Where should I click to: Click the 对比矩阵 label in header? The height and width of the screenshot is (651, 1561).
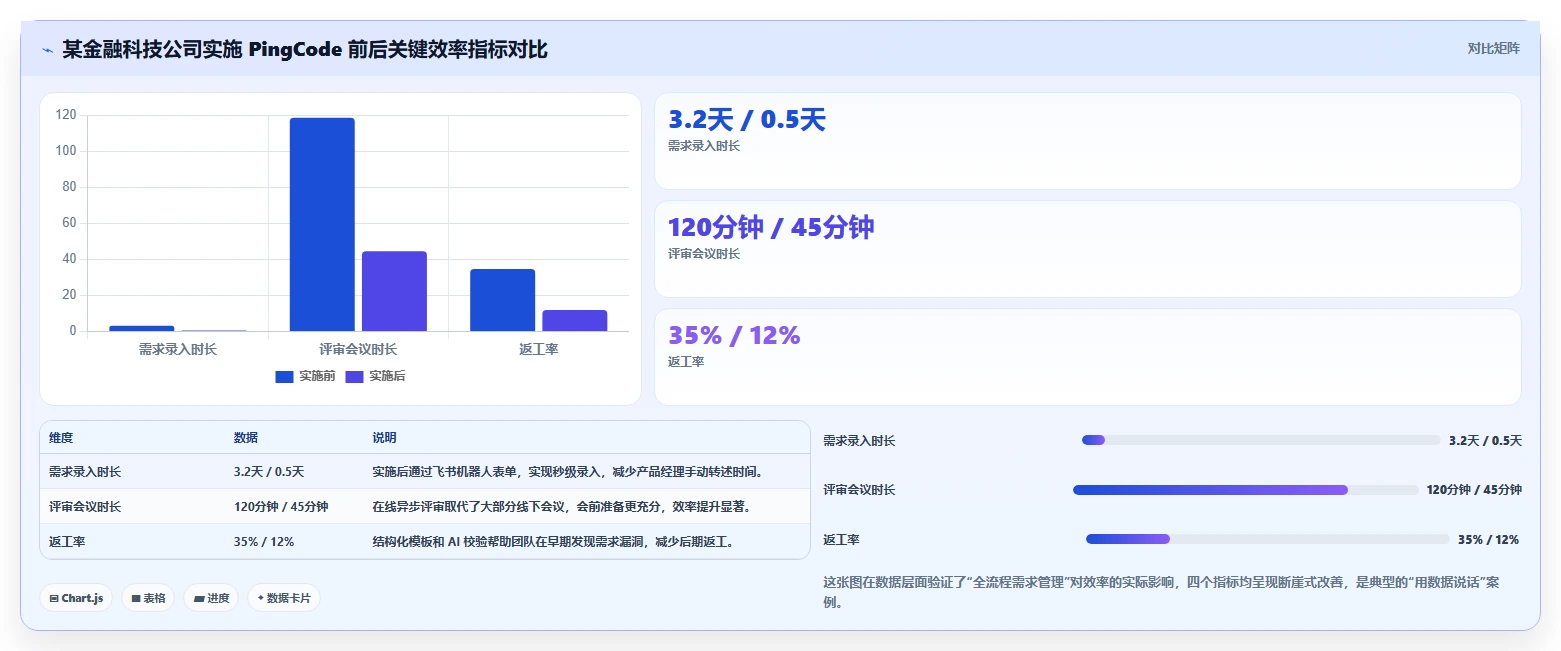(1493, 48)
